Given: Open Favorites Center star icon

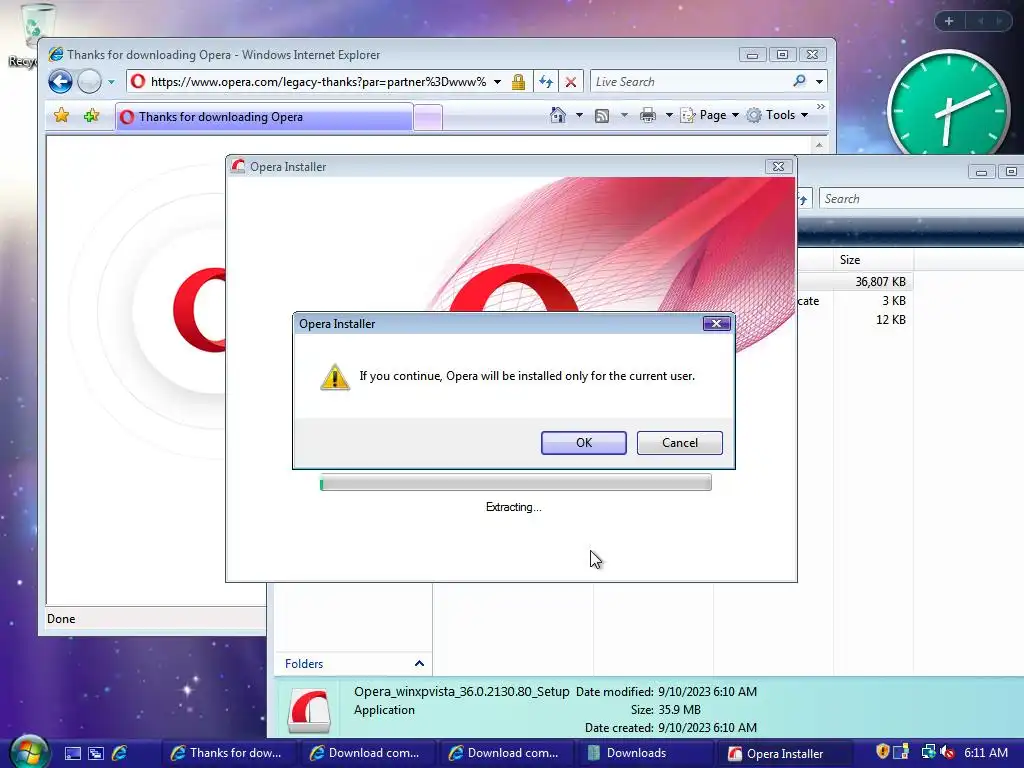Looking at the screenshot, I should 61,116.
